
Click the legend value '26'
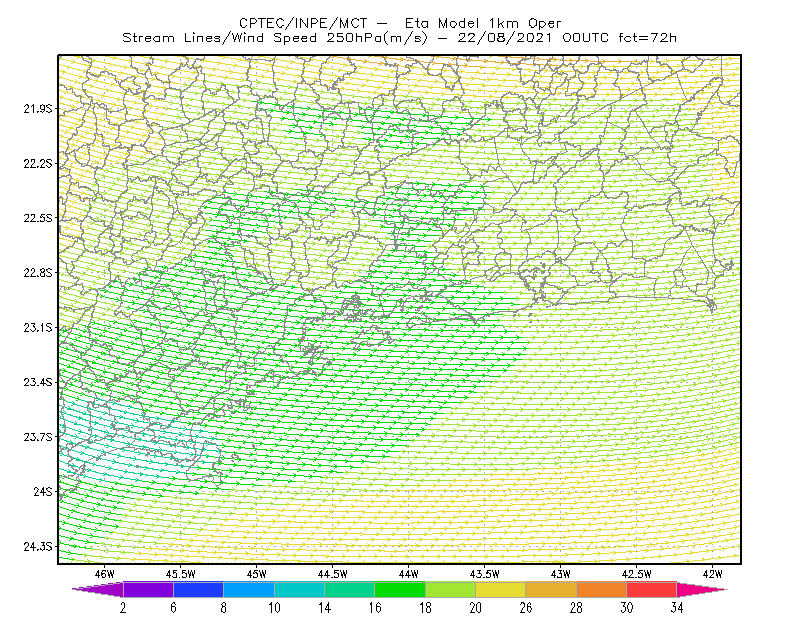[526, 608]
